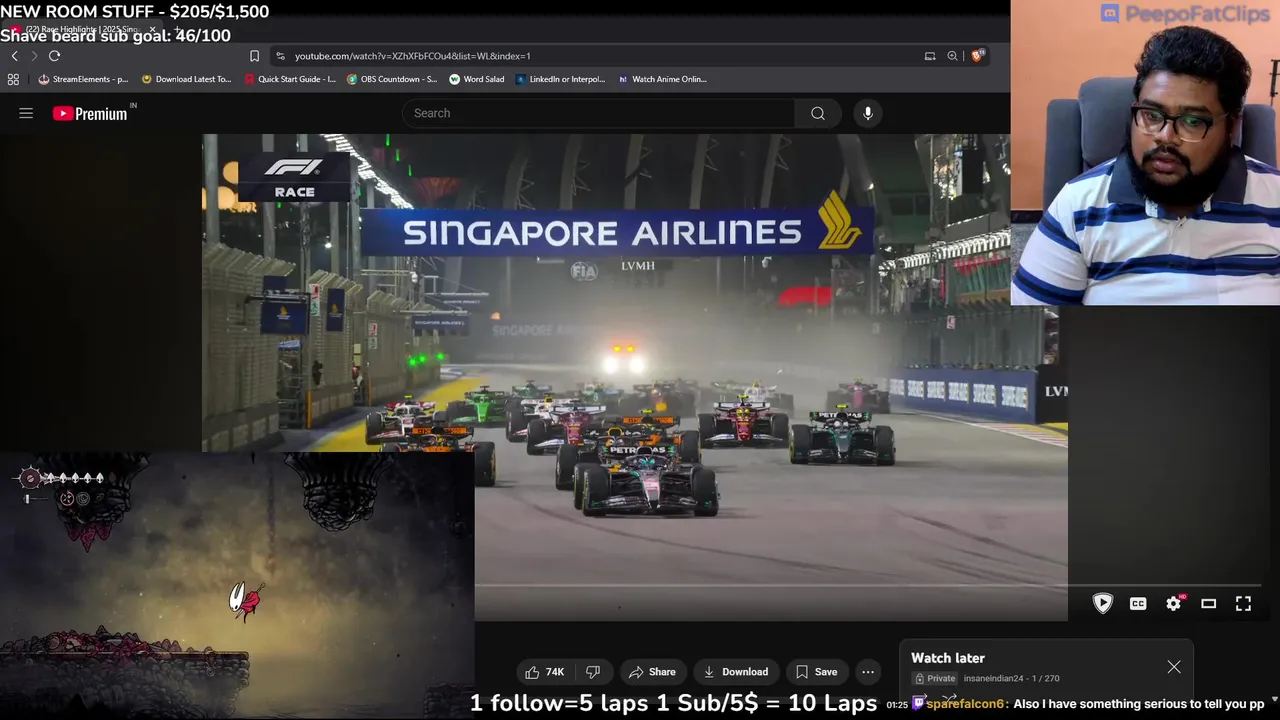Save the video to a playlist
Image resolution: width=1280 pixels, height=720 pixels.
(816, 672)
